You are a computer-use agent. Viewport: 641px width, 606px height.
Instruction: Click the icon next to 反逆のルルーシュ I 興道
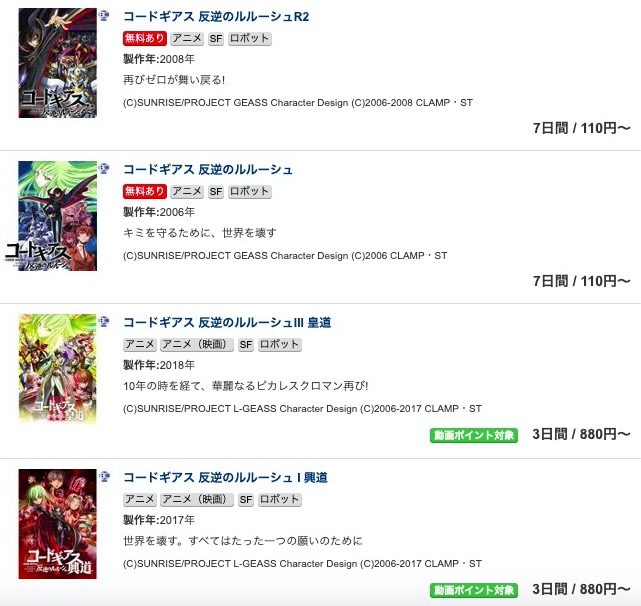(x=105, y=476)
